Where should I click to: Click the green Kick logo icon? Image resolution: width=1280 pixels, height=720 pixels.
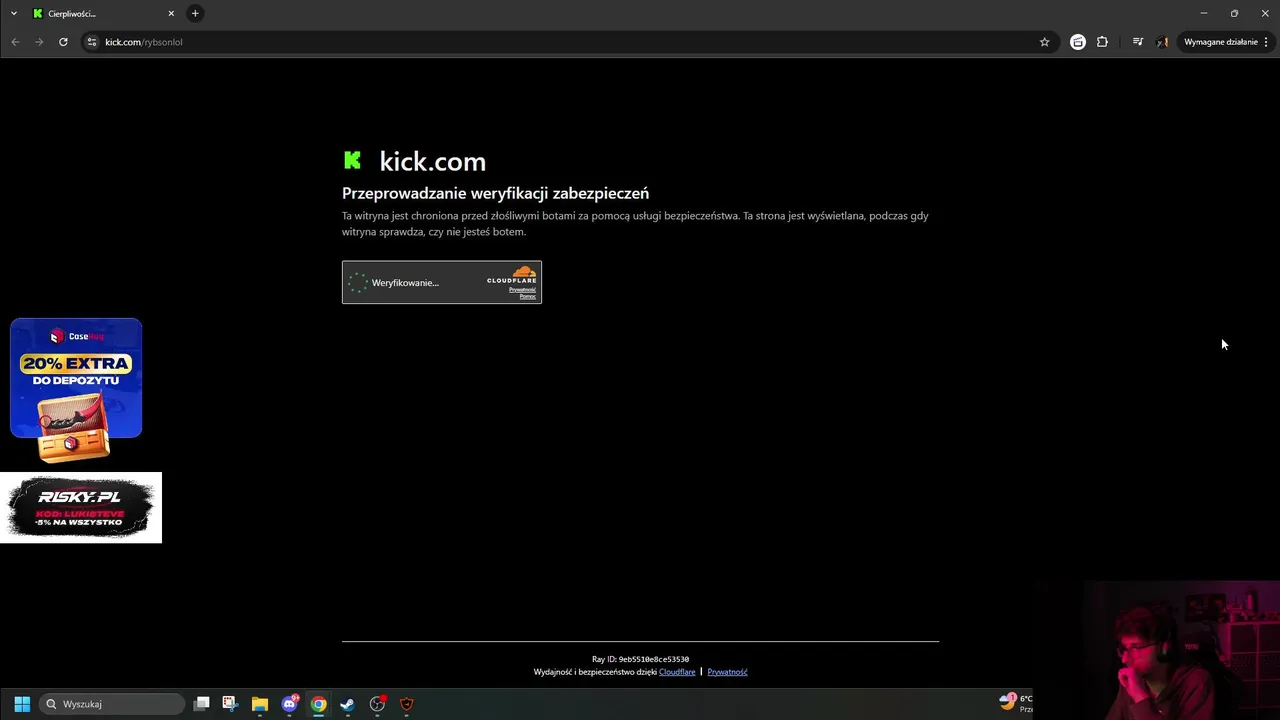click(352, 160)
